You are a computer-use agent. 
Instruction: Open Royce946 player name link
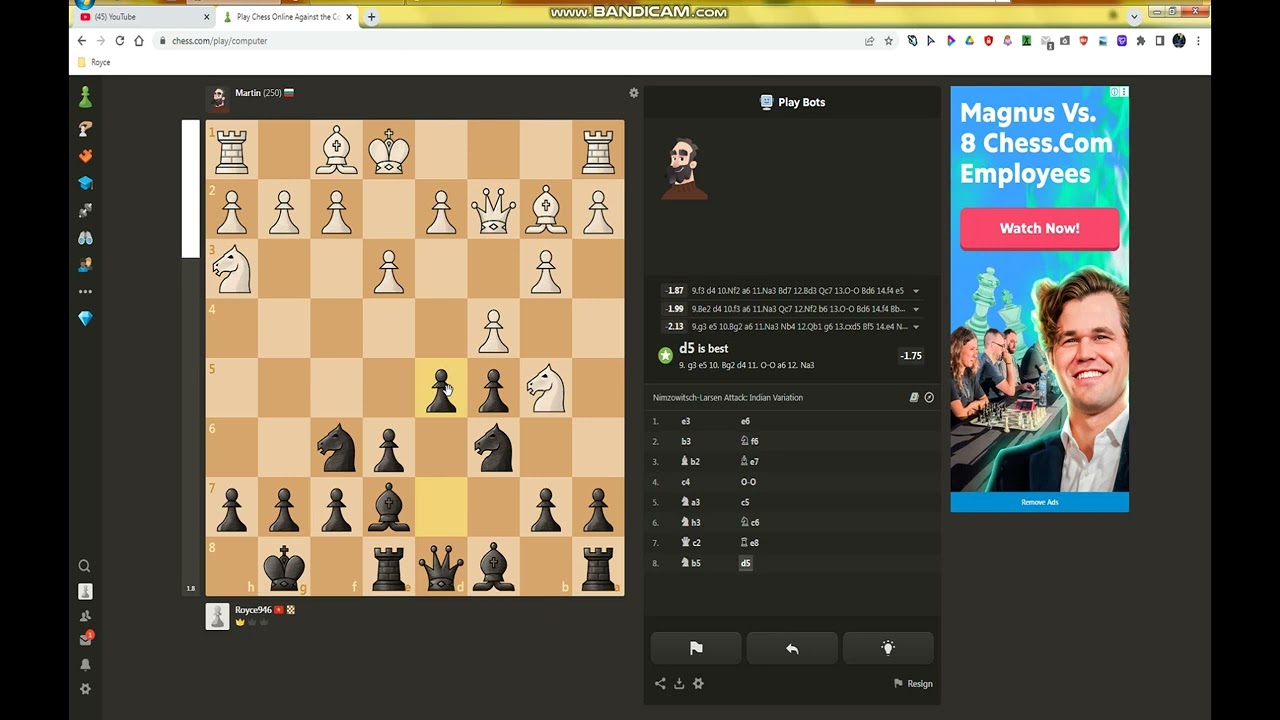point(253,610)
